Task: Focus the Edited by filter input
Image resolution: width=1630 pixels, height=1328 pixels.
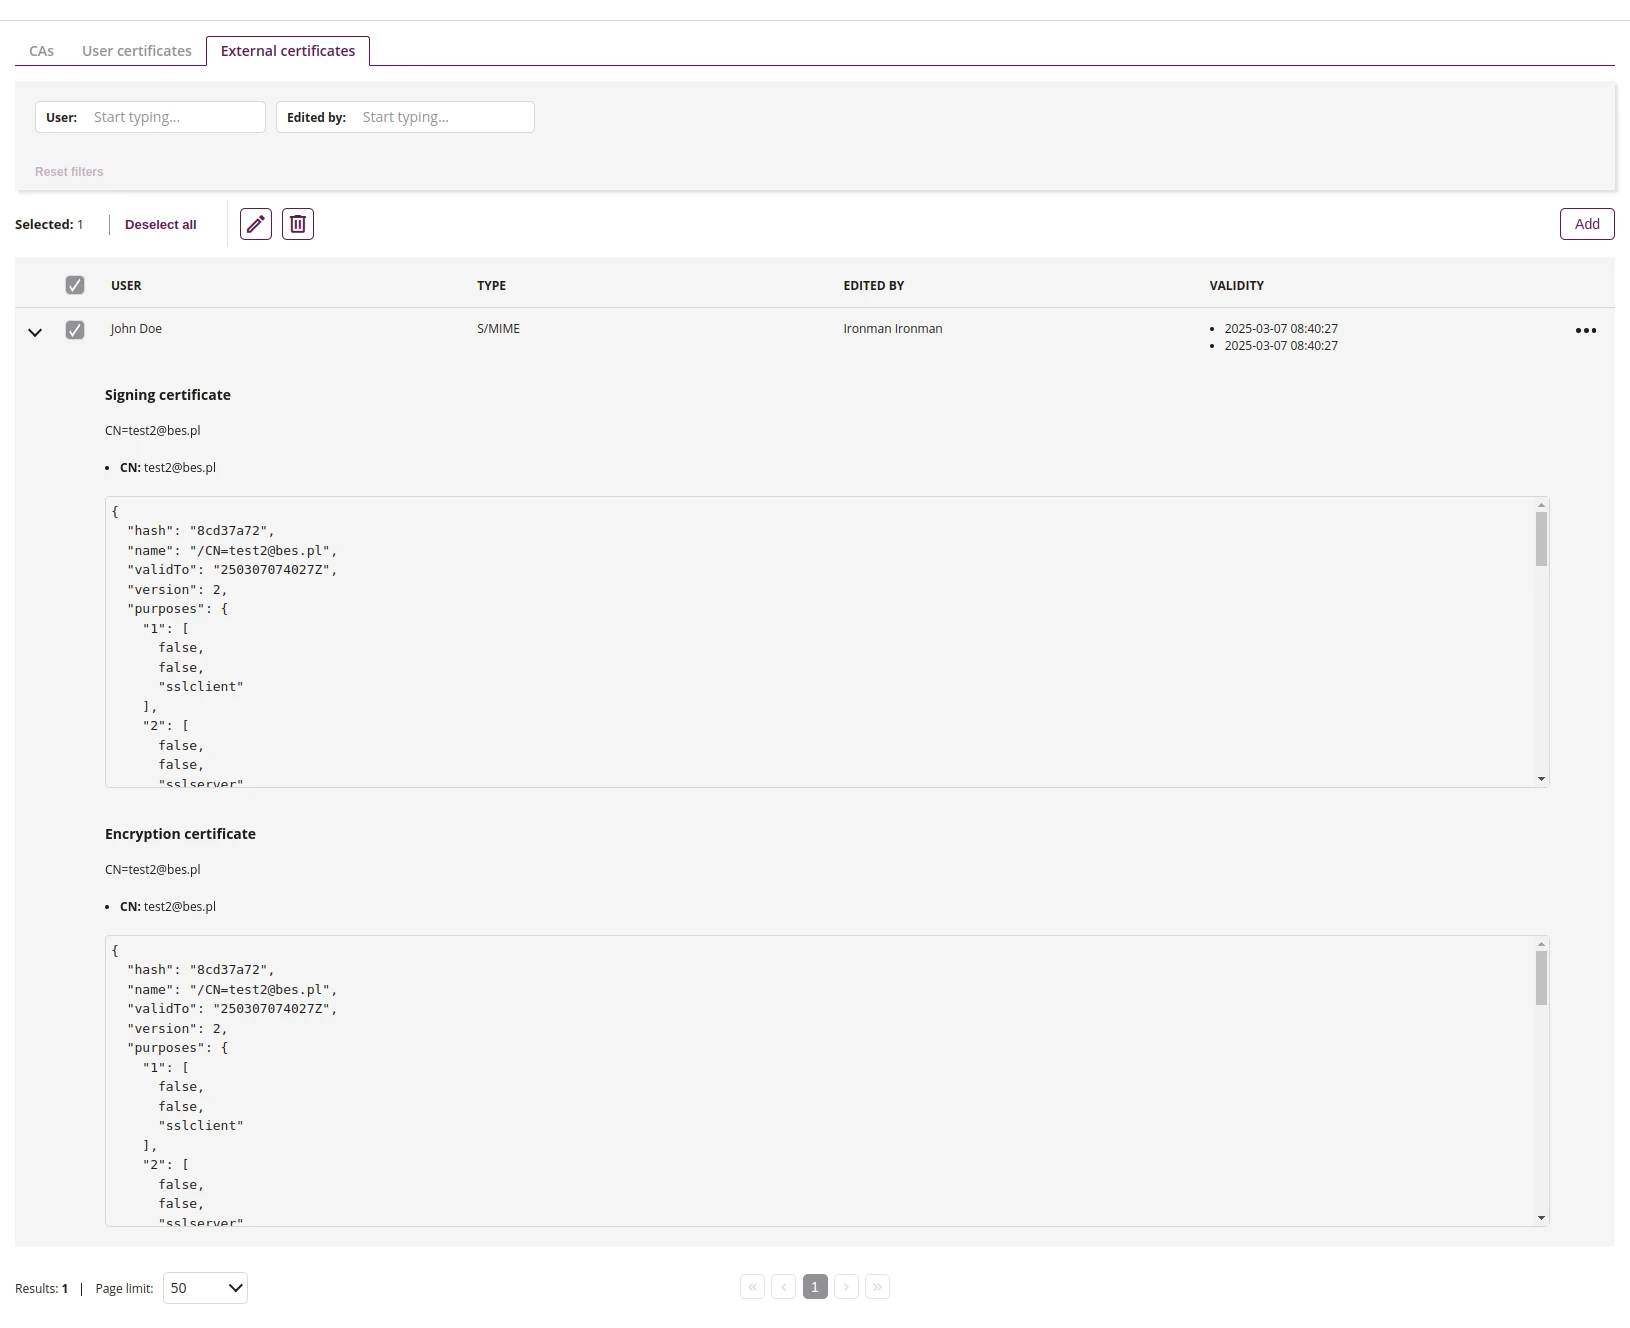Action: point(444,117)
